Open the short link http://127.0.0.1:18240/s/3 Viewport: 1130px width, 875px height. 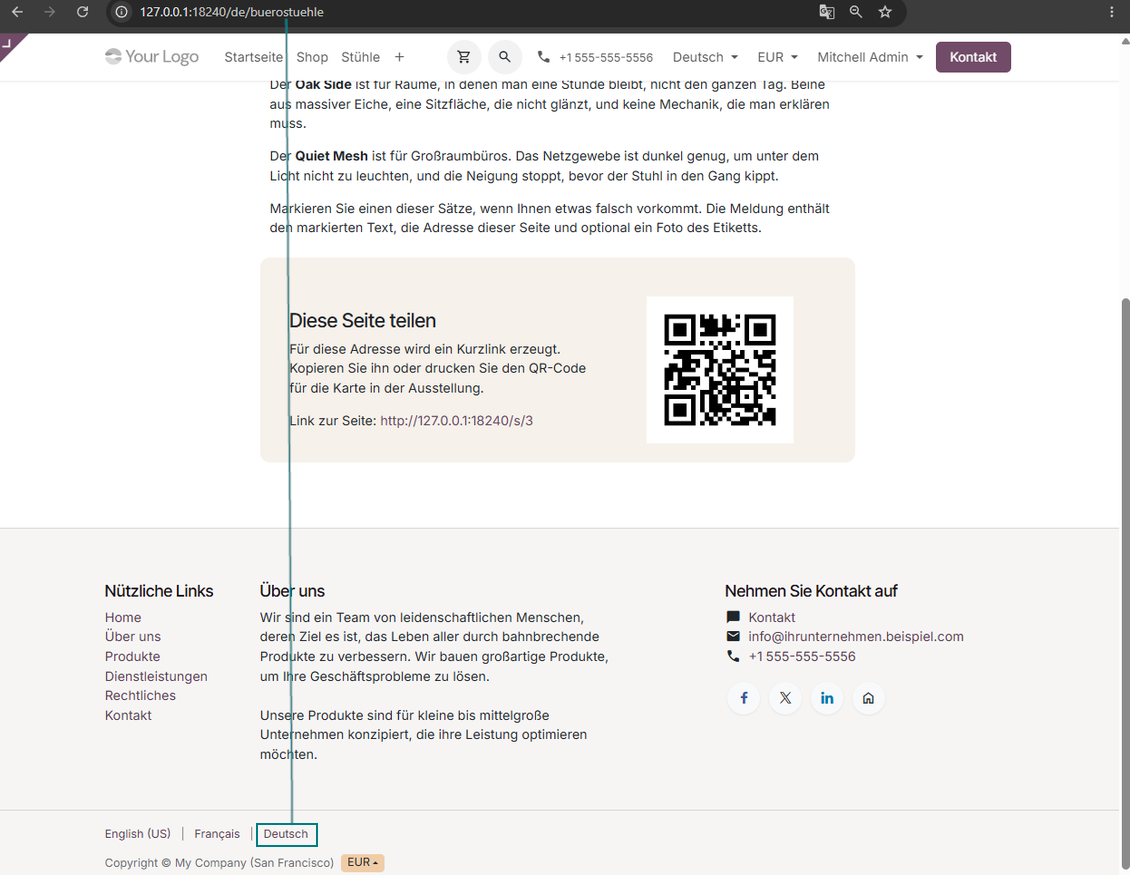456,420
